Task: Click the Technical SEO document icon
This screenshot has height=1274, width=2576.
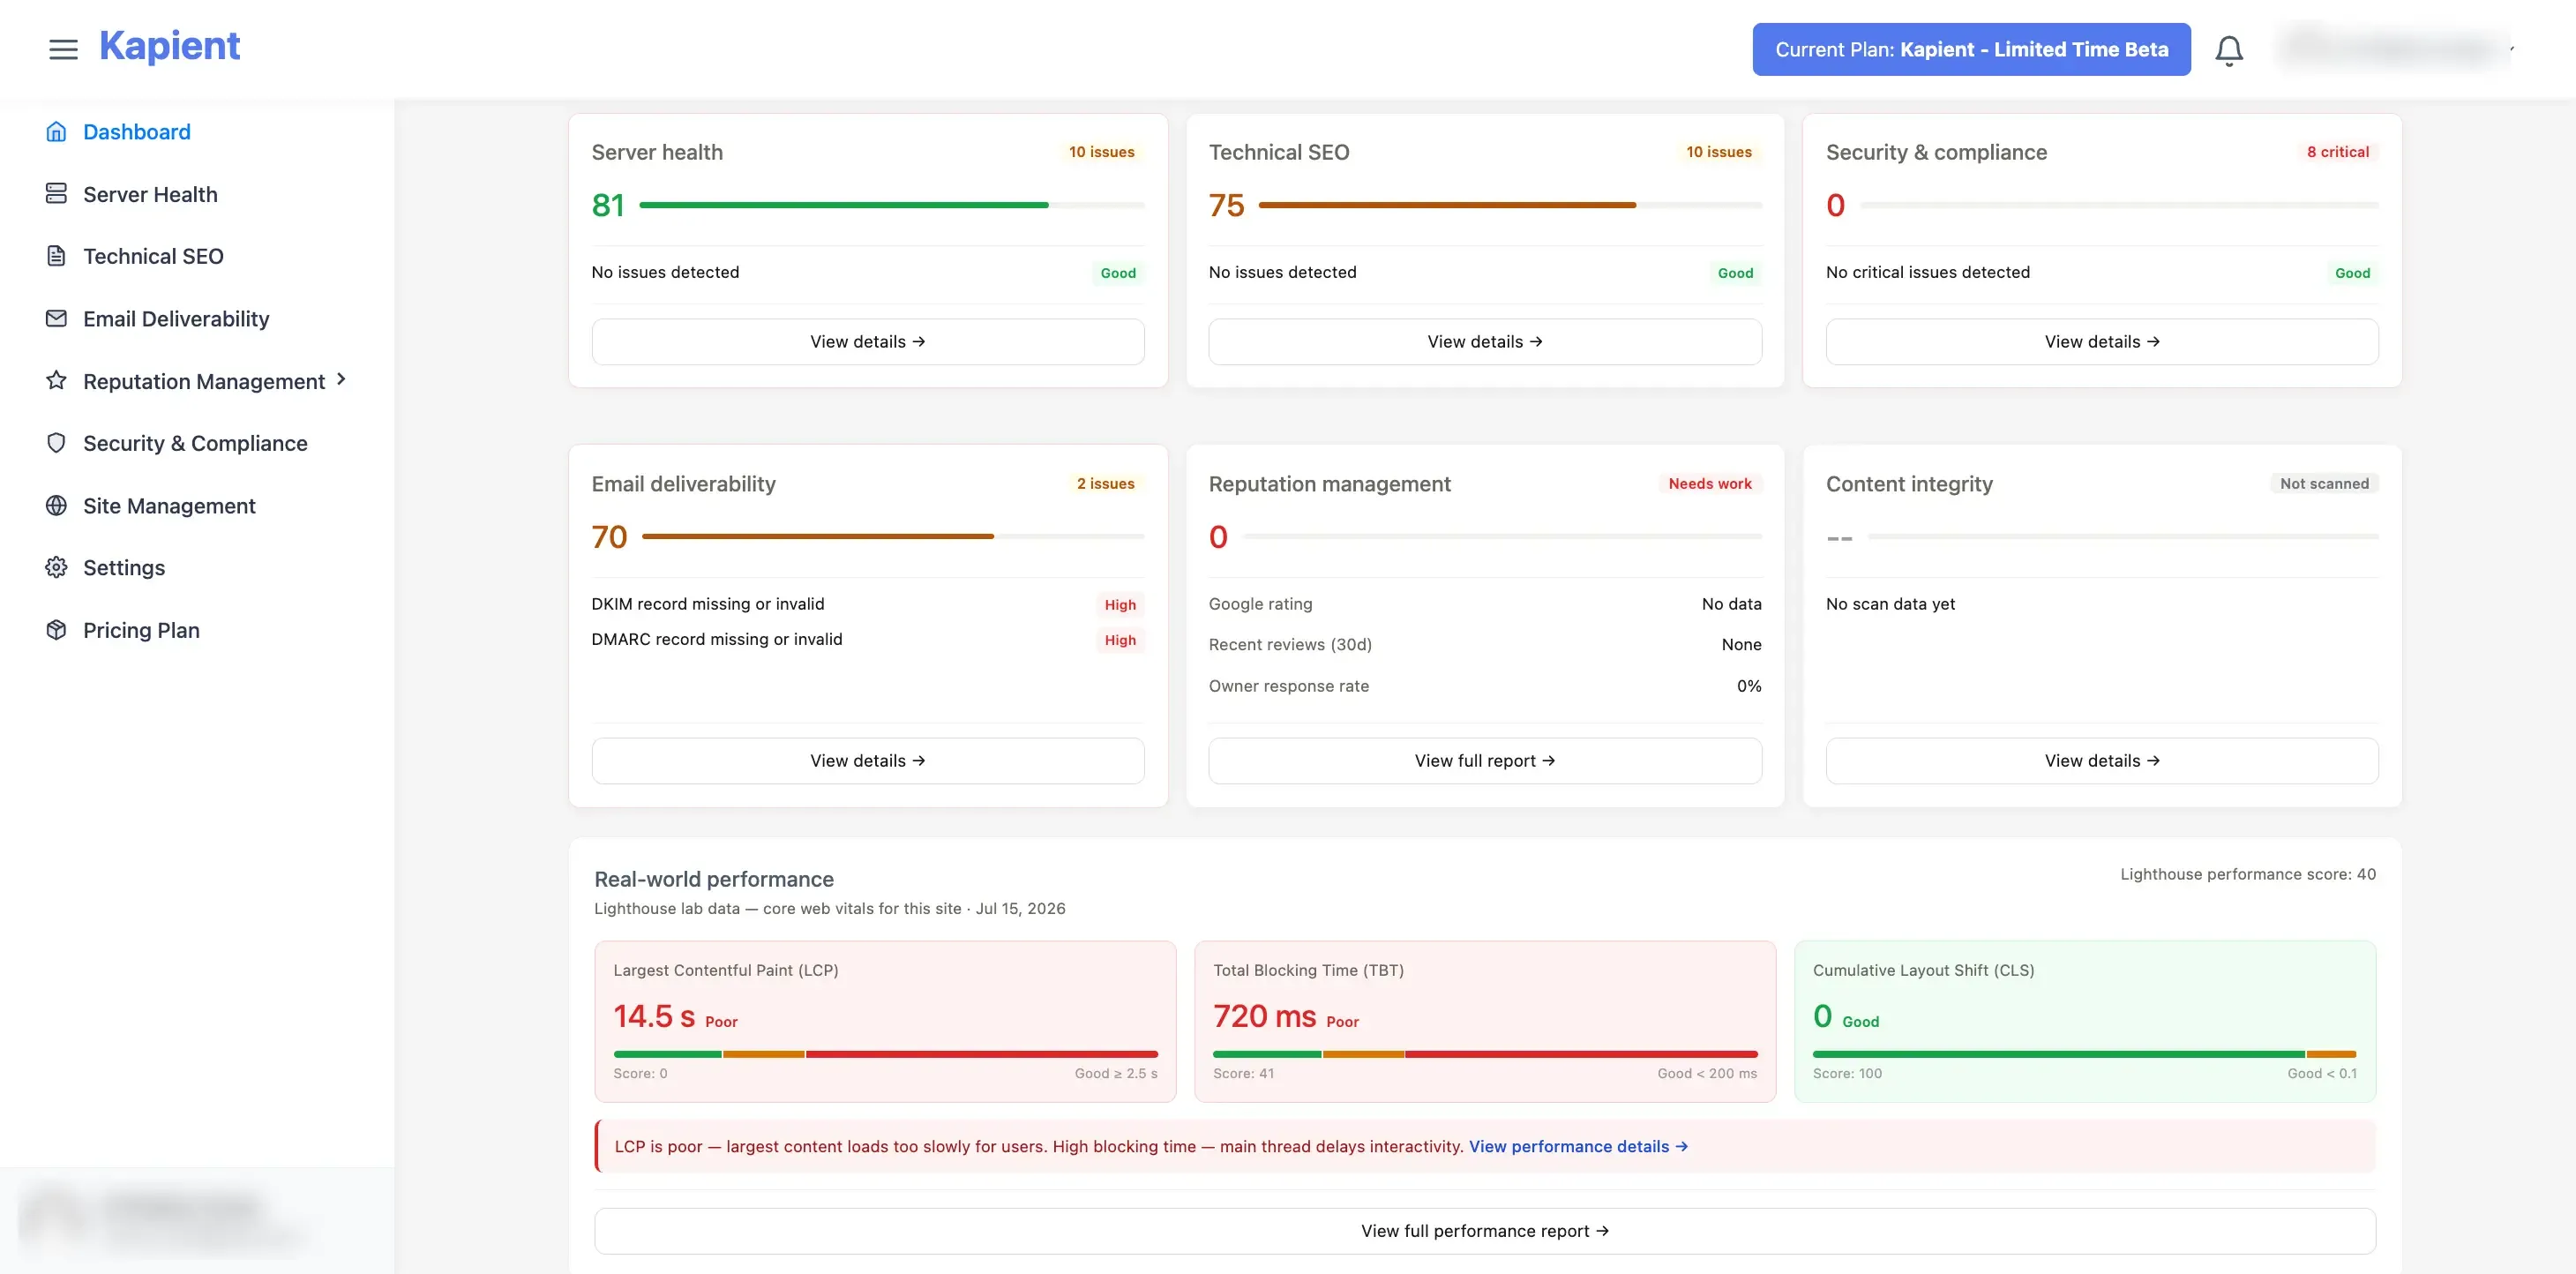Action: tap(57, 256)
